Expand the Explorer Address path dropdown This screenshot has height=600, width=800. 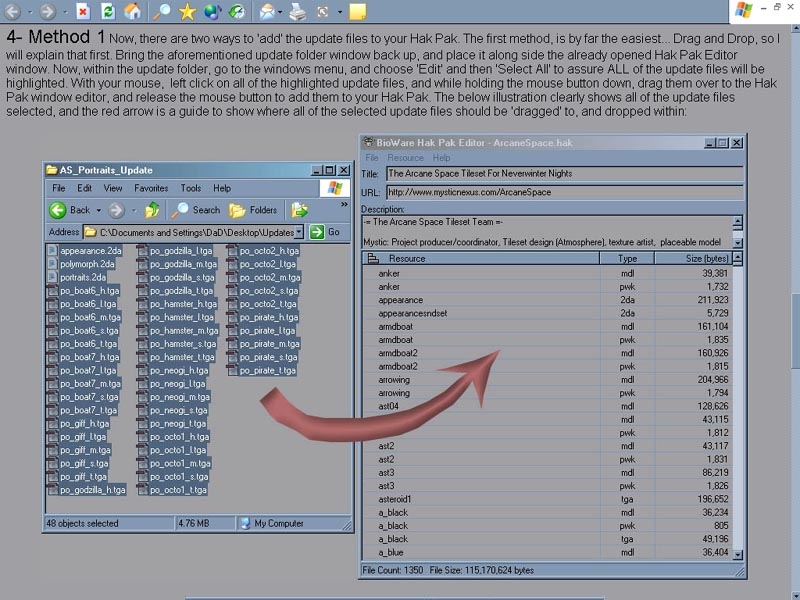(x=298, y=232)
